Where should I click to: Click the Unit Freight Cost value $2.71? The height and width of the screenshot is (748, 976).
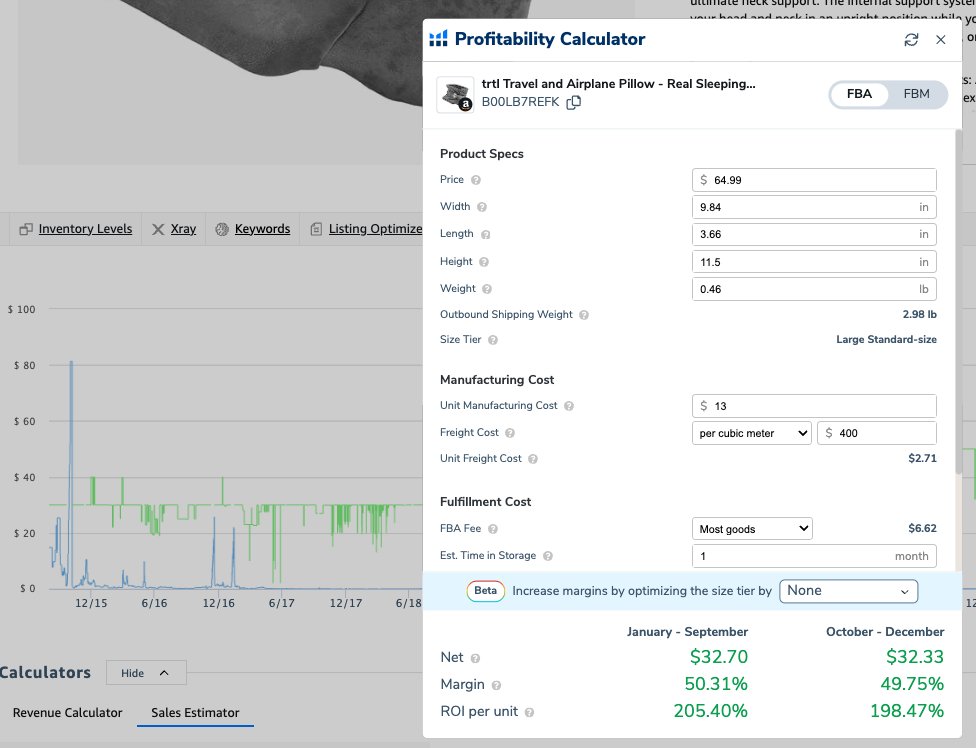(922, 459)
